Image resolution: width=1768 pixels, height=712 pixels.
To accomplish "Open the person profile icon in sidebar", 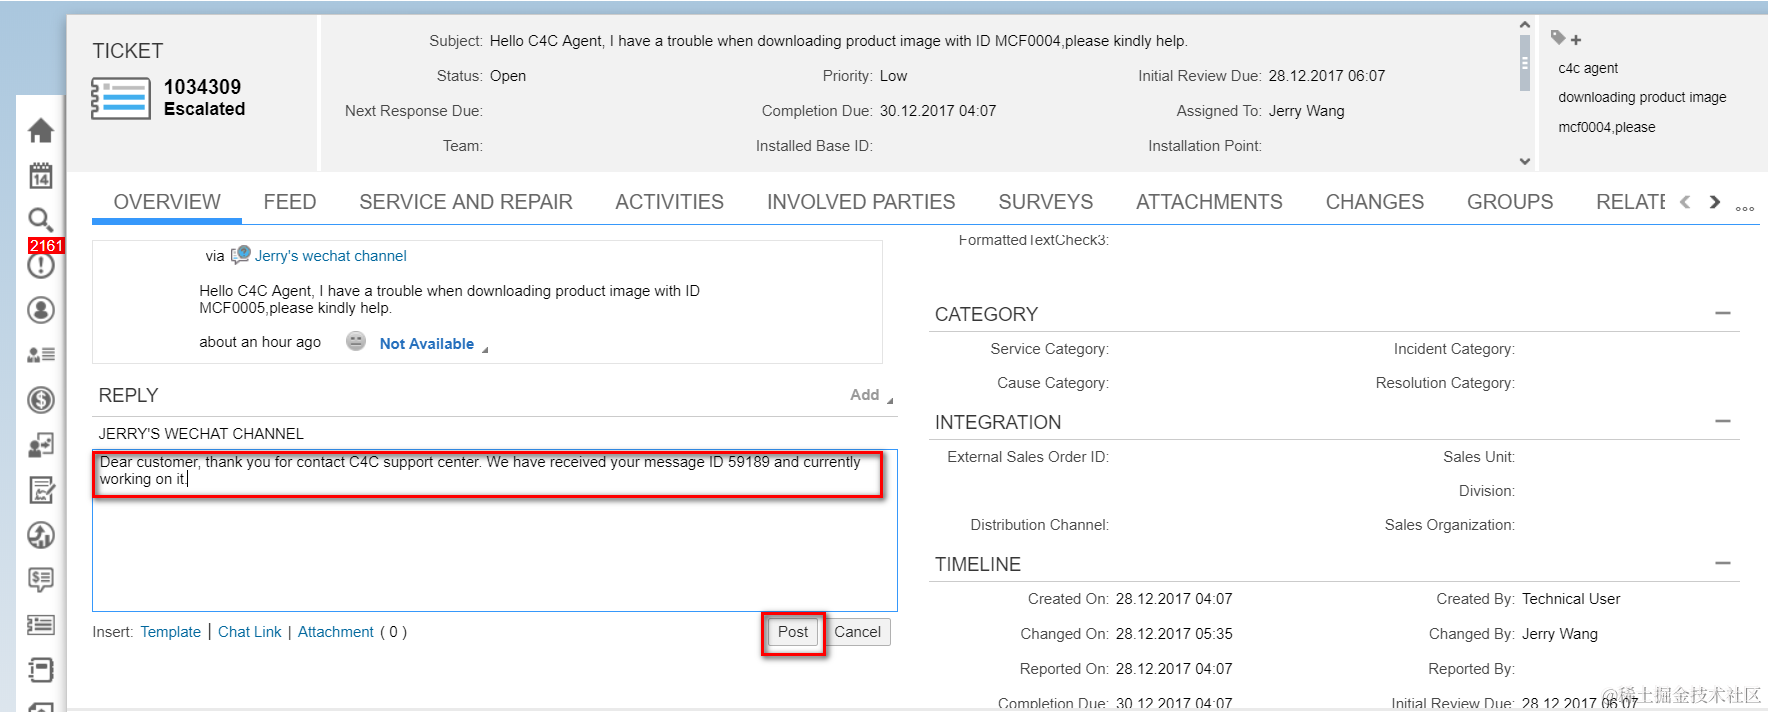I will [x=41, y=310].
